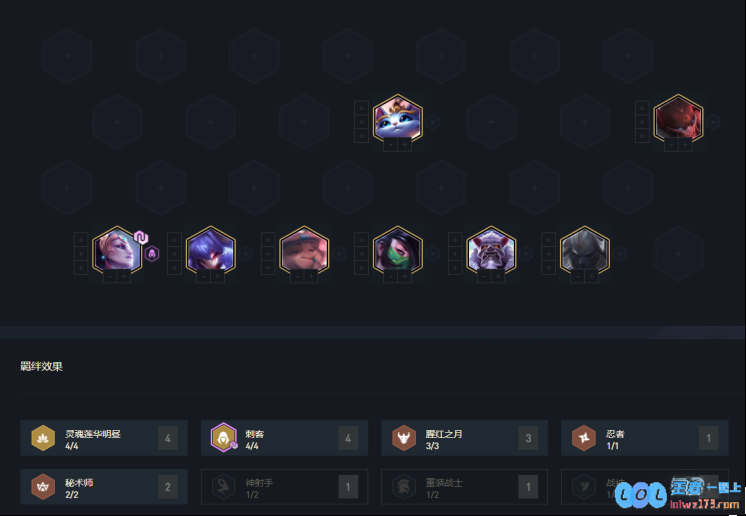Viewport: 746px width, 516px height.
Task: Decrease star level under the red demon champion
Action: 671,145
